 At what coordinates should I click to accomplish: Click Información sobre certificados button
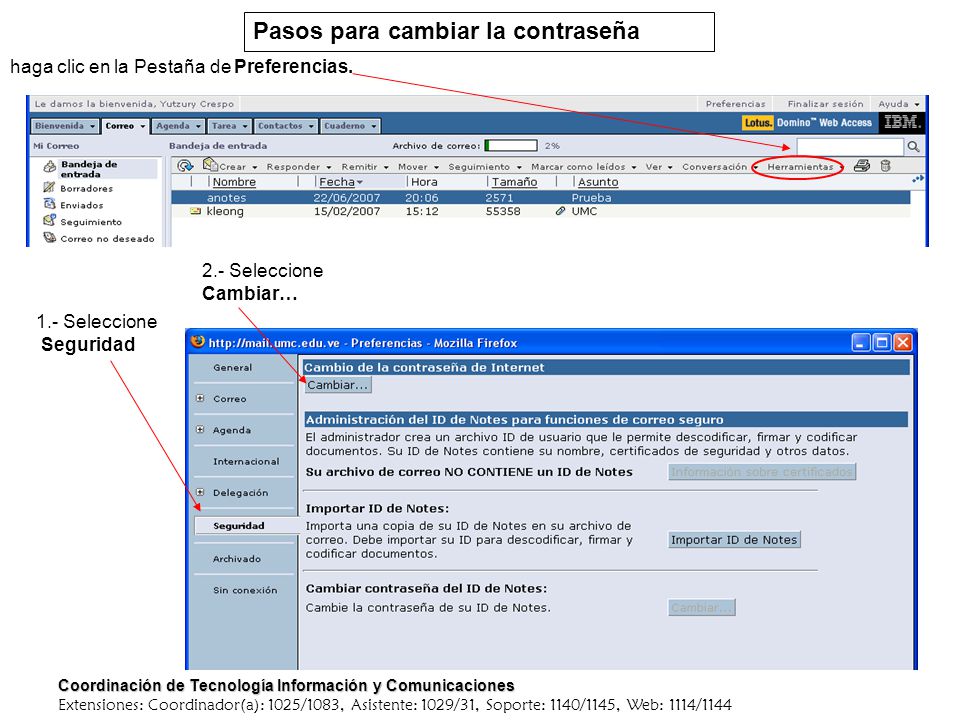tap(762, 471)
